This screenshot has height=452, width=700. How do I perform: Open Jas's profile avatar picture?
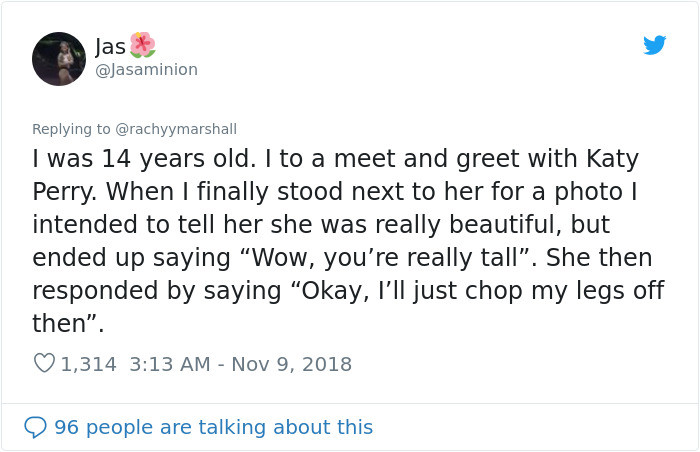pos(59,58)
